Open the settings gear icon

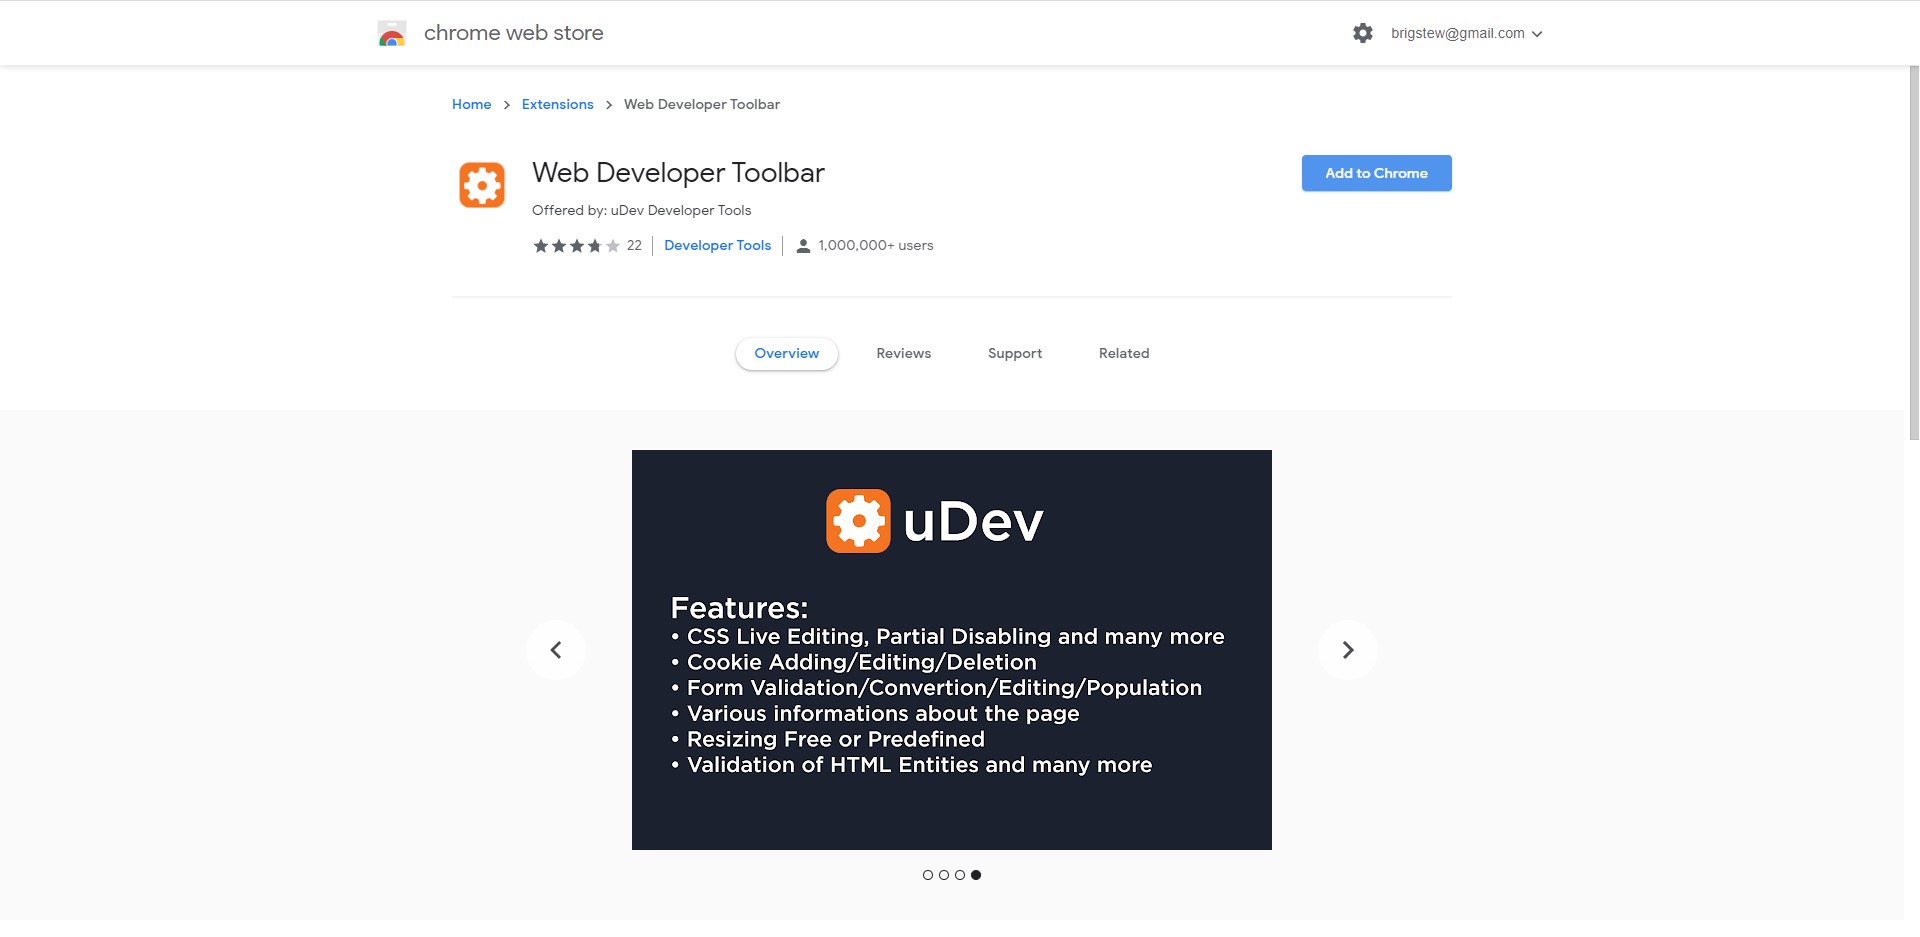[1363, 33]
